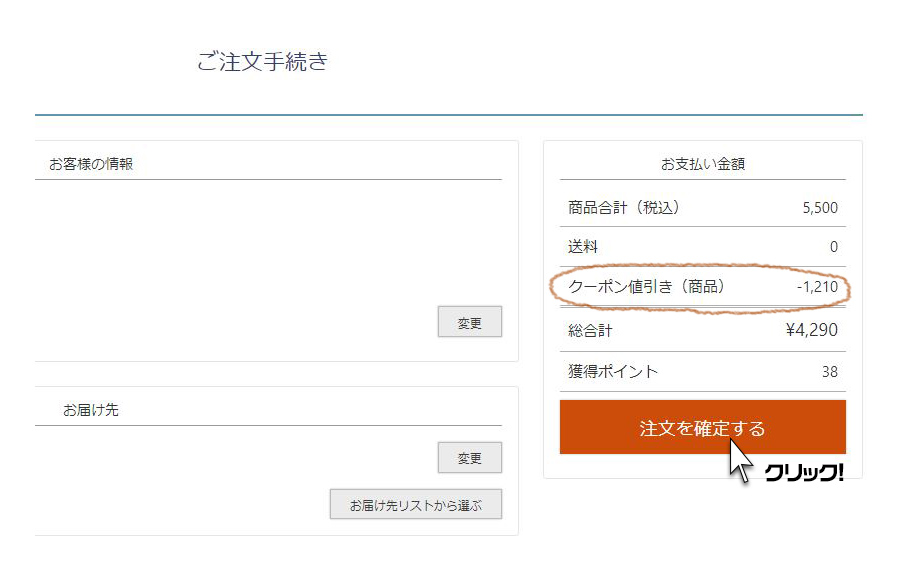Click the 獲得ポイント label
The image size is (900, 584).
[x=613, y=372]
